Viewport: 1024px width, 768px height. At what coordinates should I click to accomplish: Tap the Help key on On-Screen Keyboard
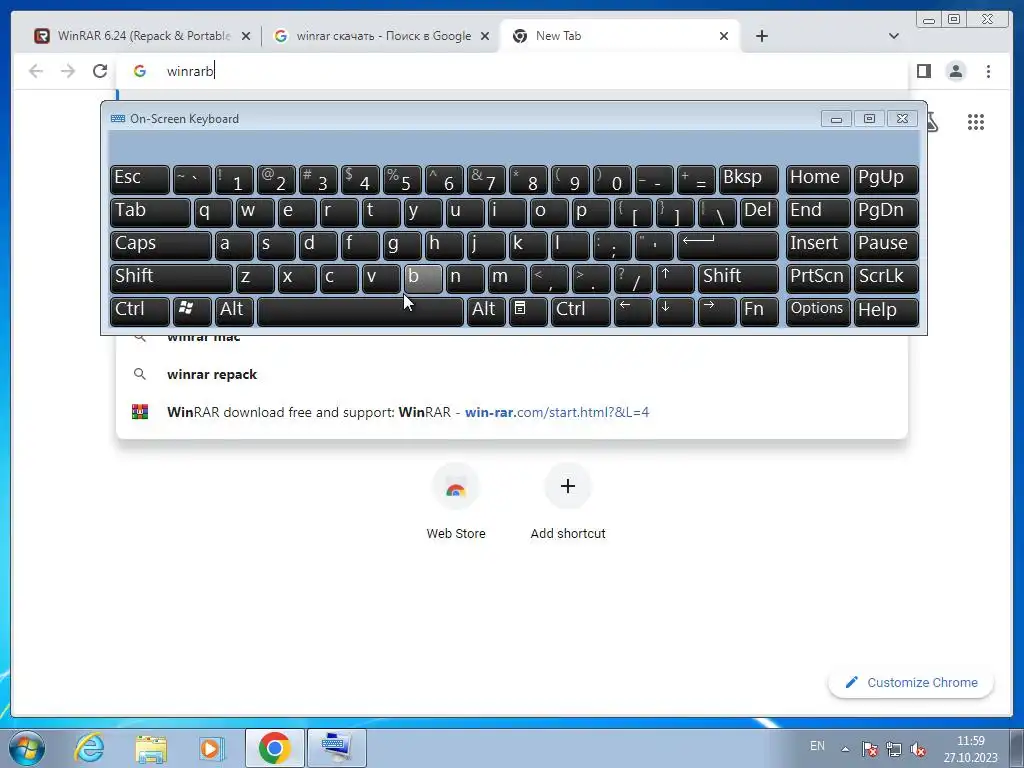(x=886, y=311)
